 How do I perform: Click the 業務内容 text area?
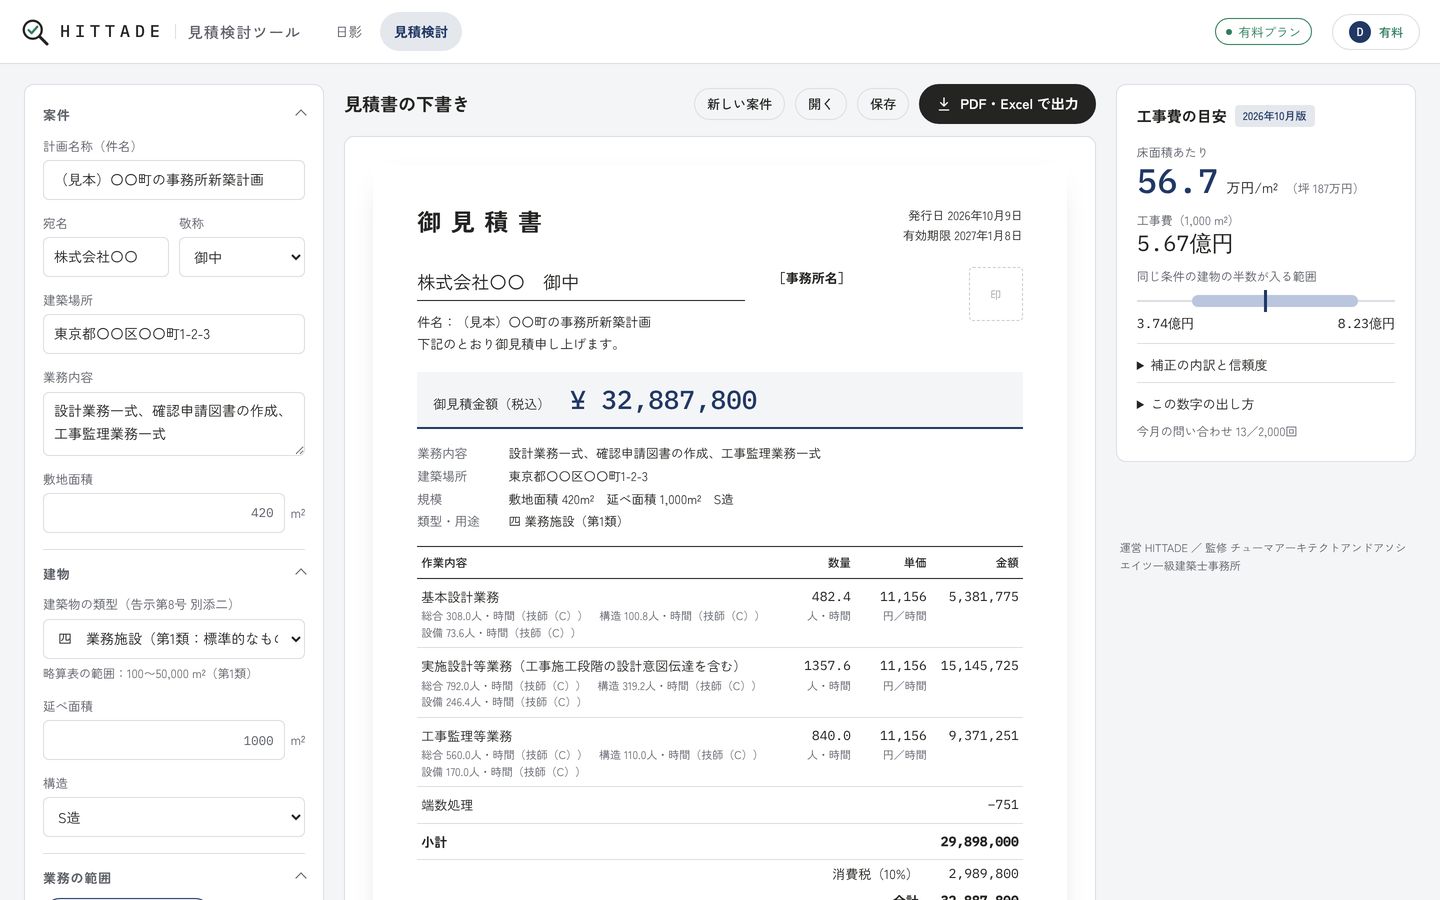click(x=174, y=424)
